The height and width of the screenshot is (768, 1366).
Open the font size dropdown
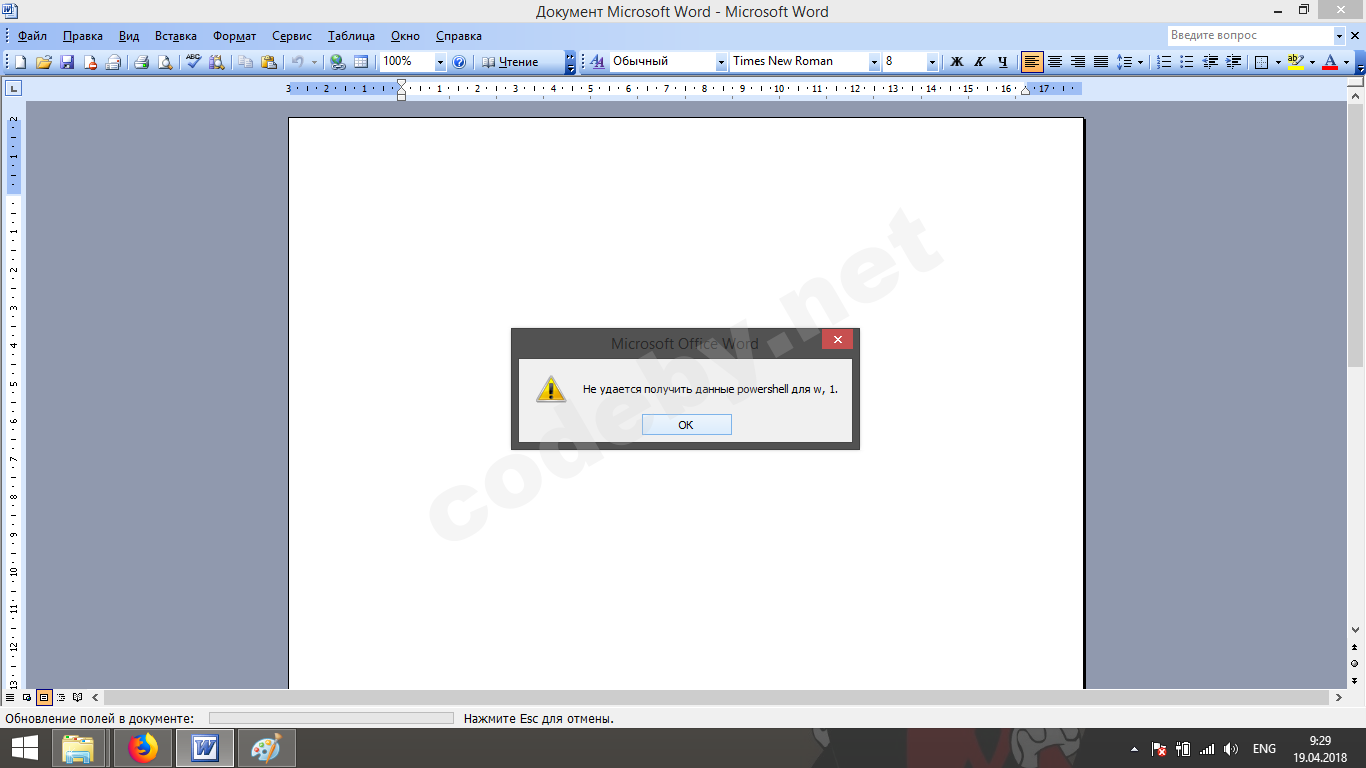[x=932, y=62]
